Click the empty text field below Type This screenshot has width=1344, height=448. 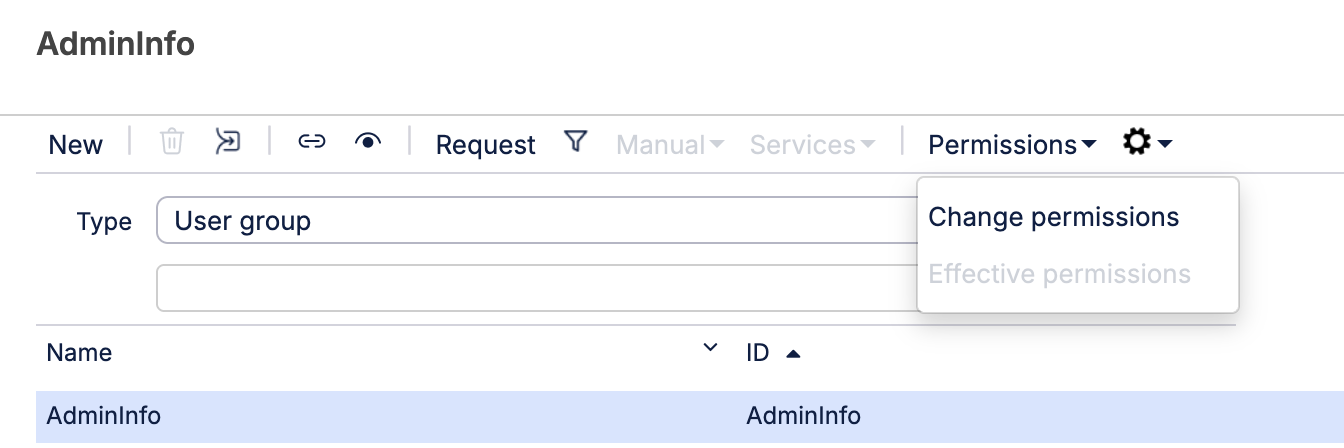(535, 288)
